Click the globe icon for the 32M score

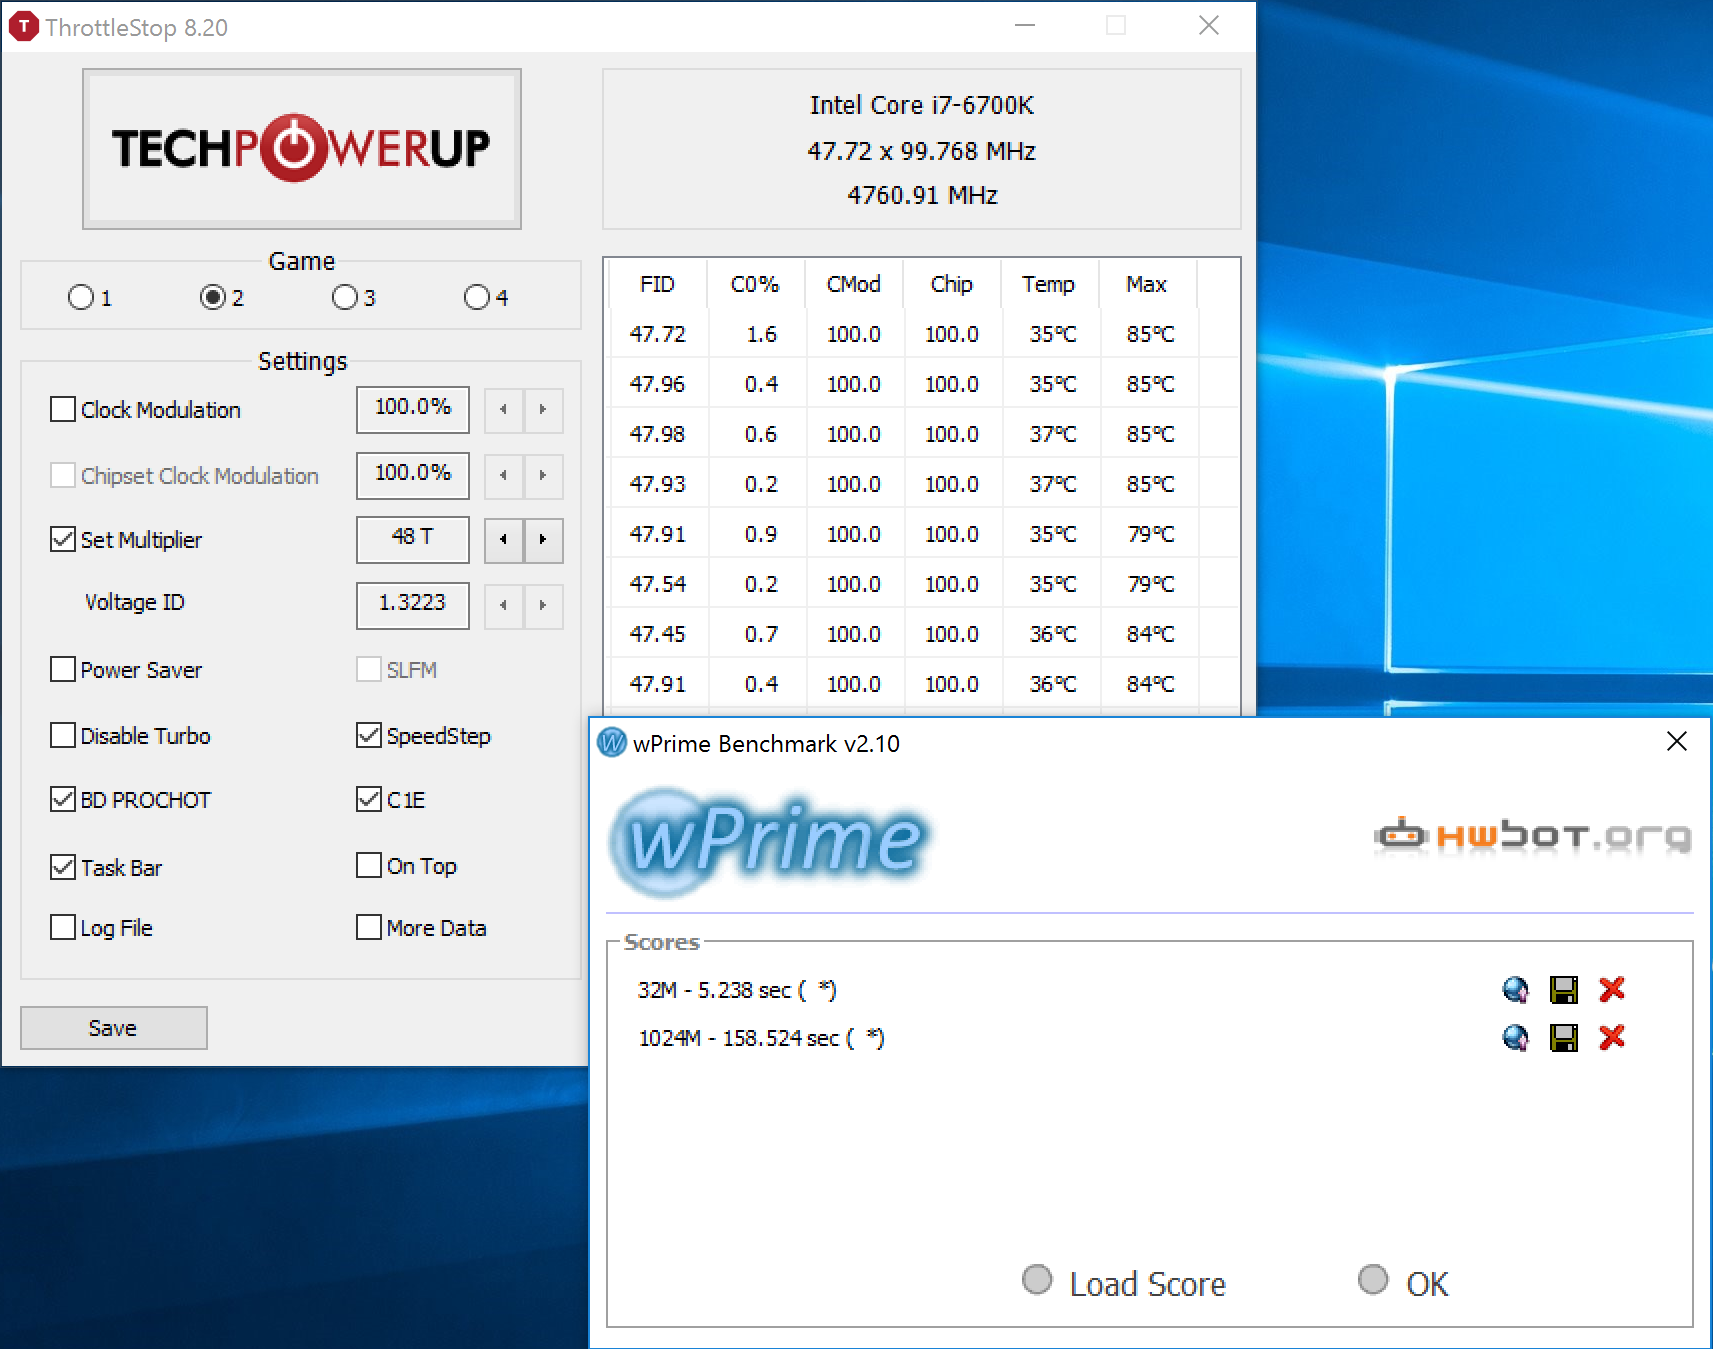pyautogui.click(x=1516, y=990)
